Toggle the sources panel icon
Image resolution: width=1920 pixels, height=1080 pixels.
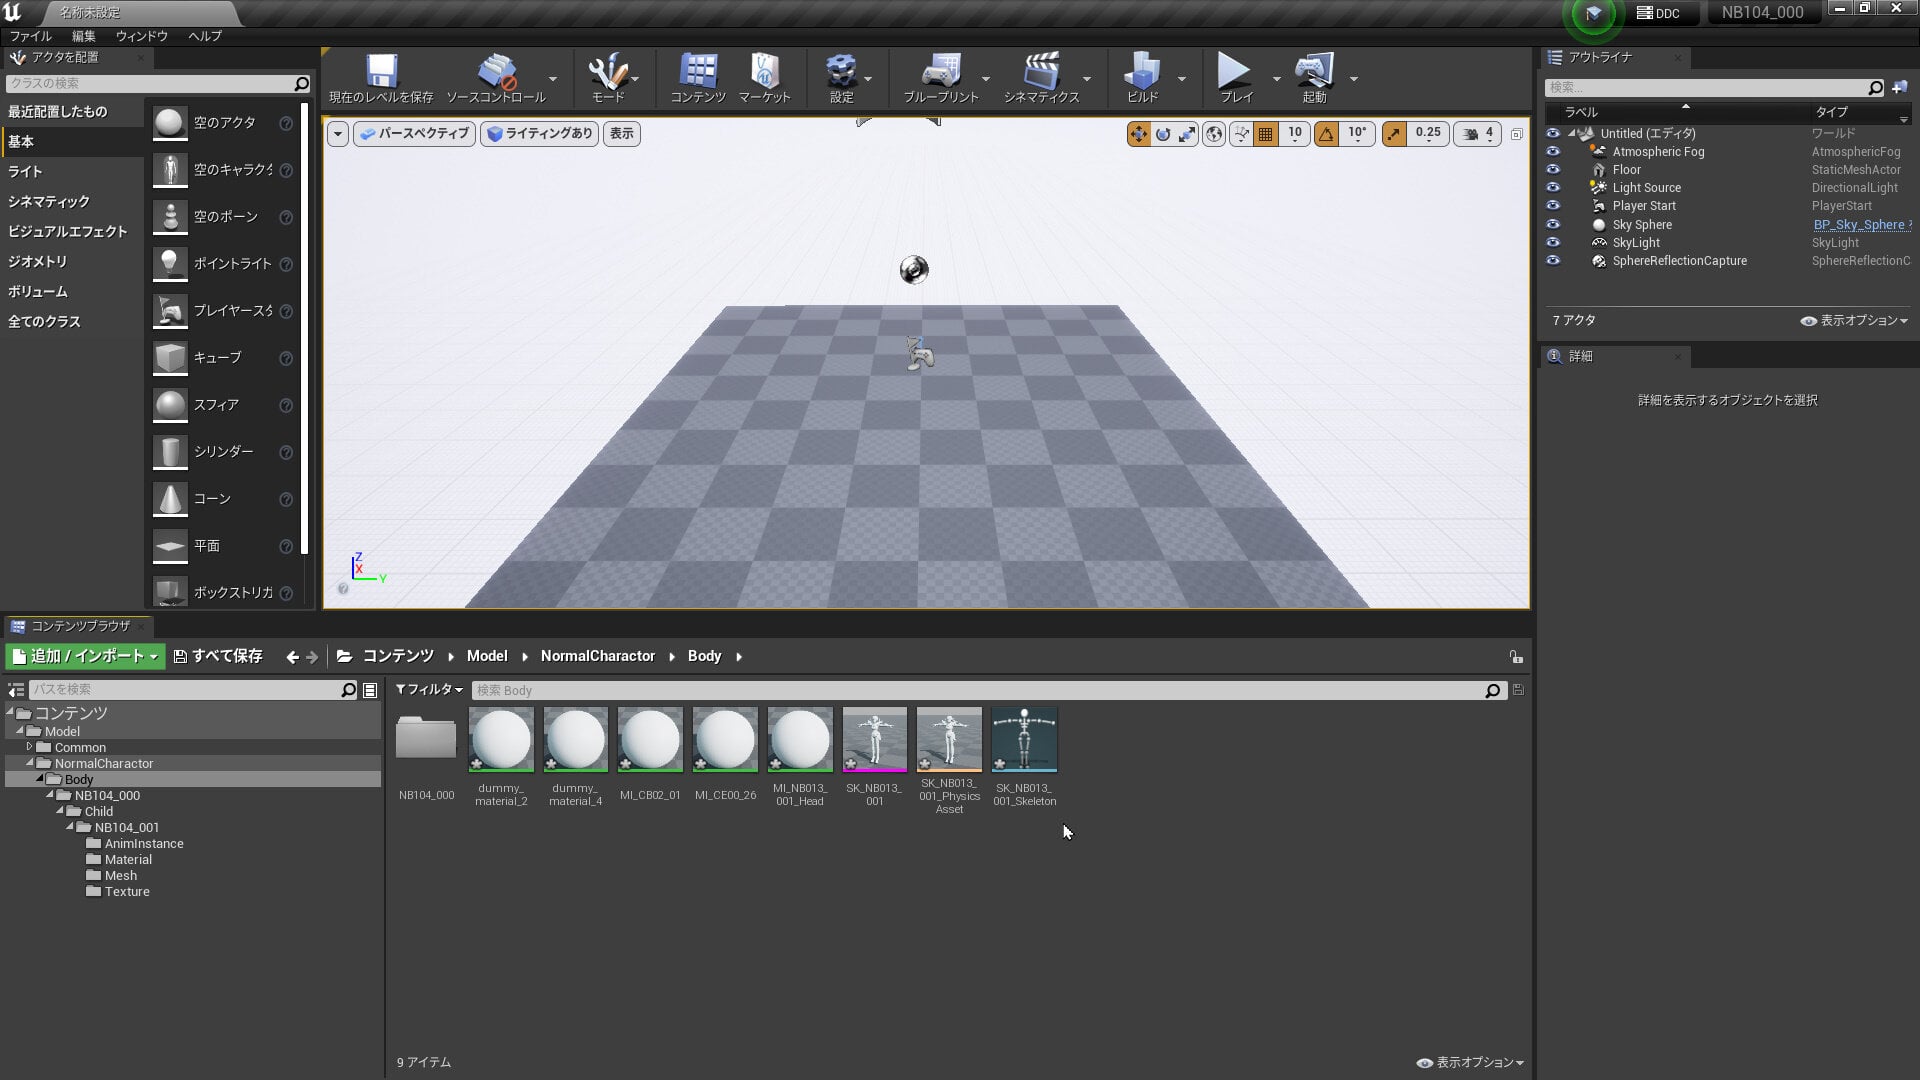[x=16, y=691]
